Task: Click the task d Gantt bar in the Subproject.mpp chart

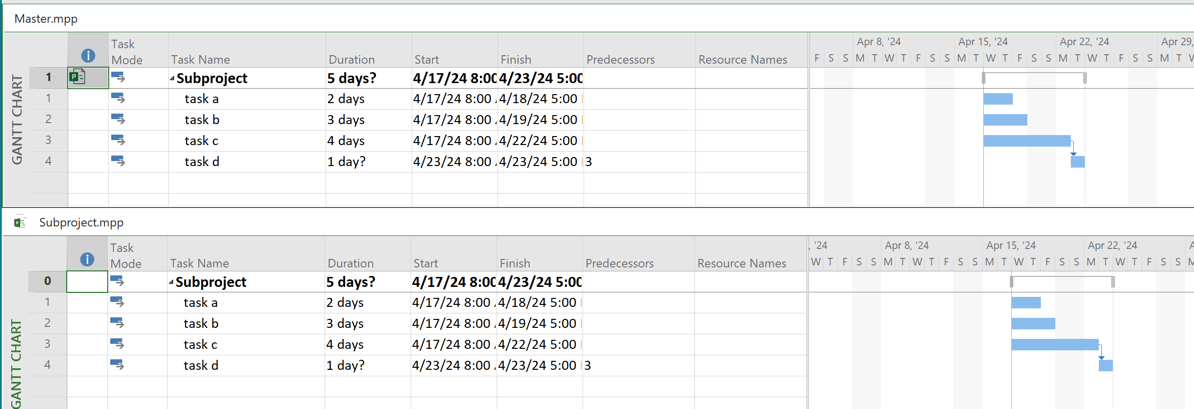Action: (x=1106, y=366)
